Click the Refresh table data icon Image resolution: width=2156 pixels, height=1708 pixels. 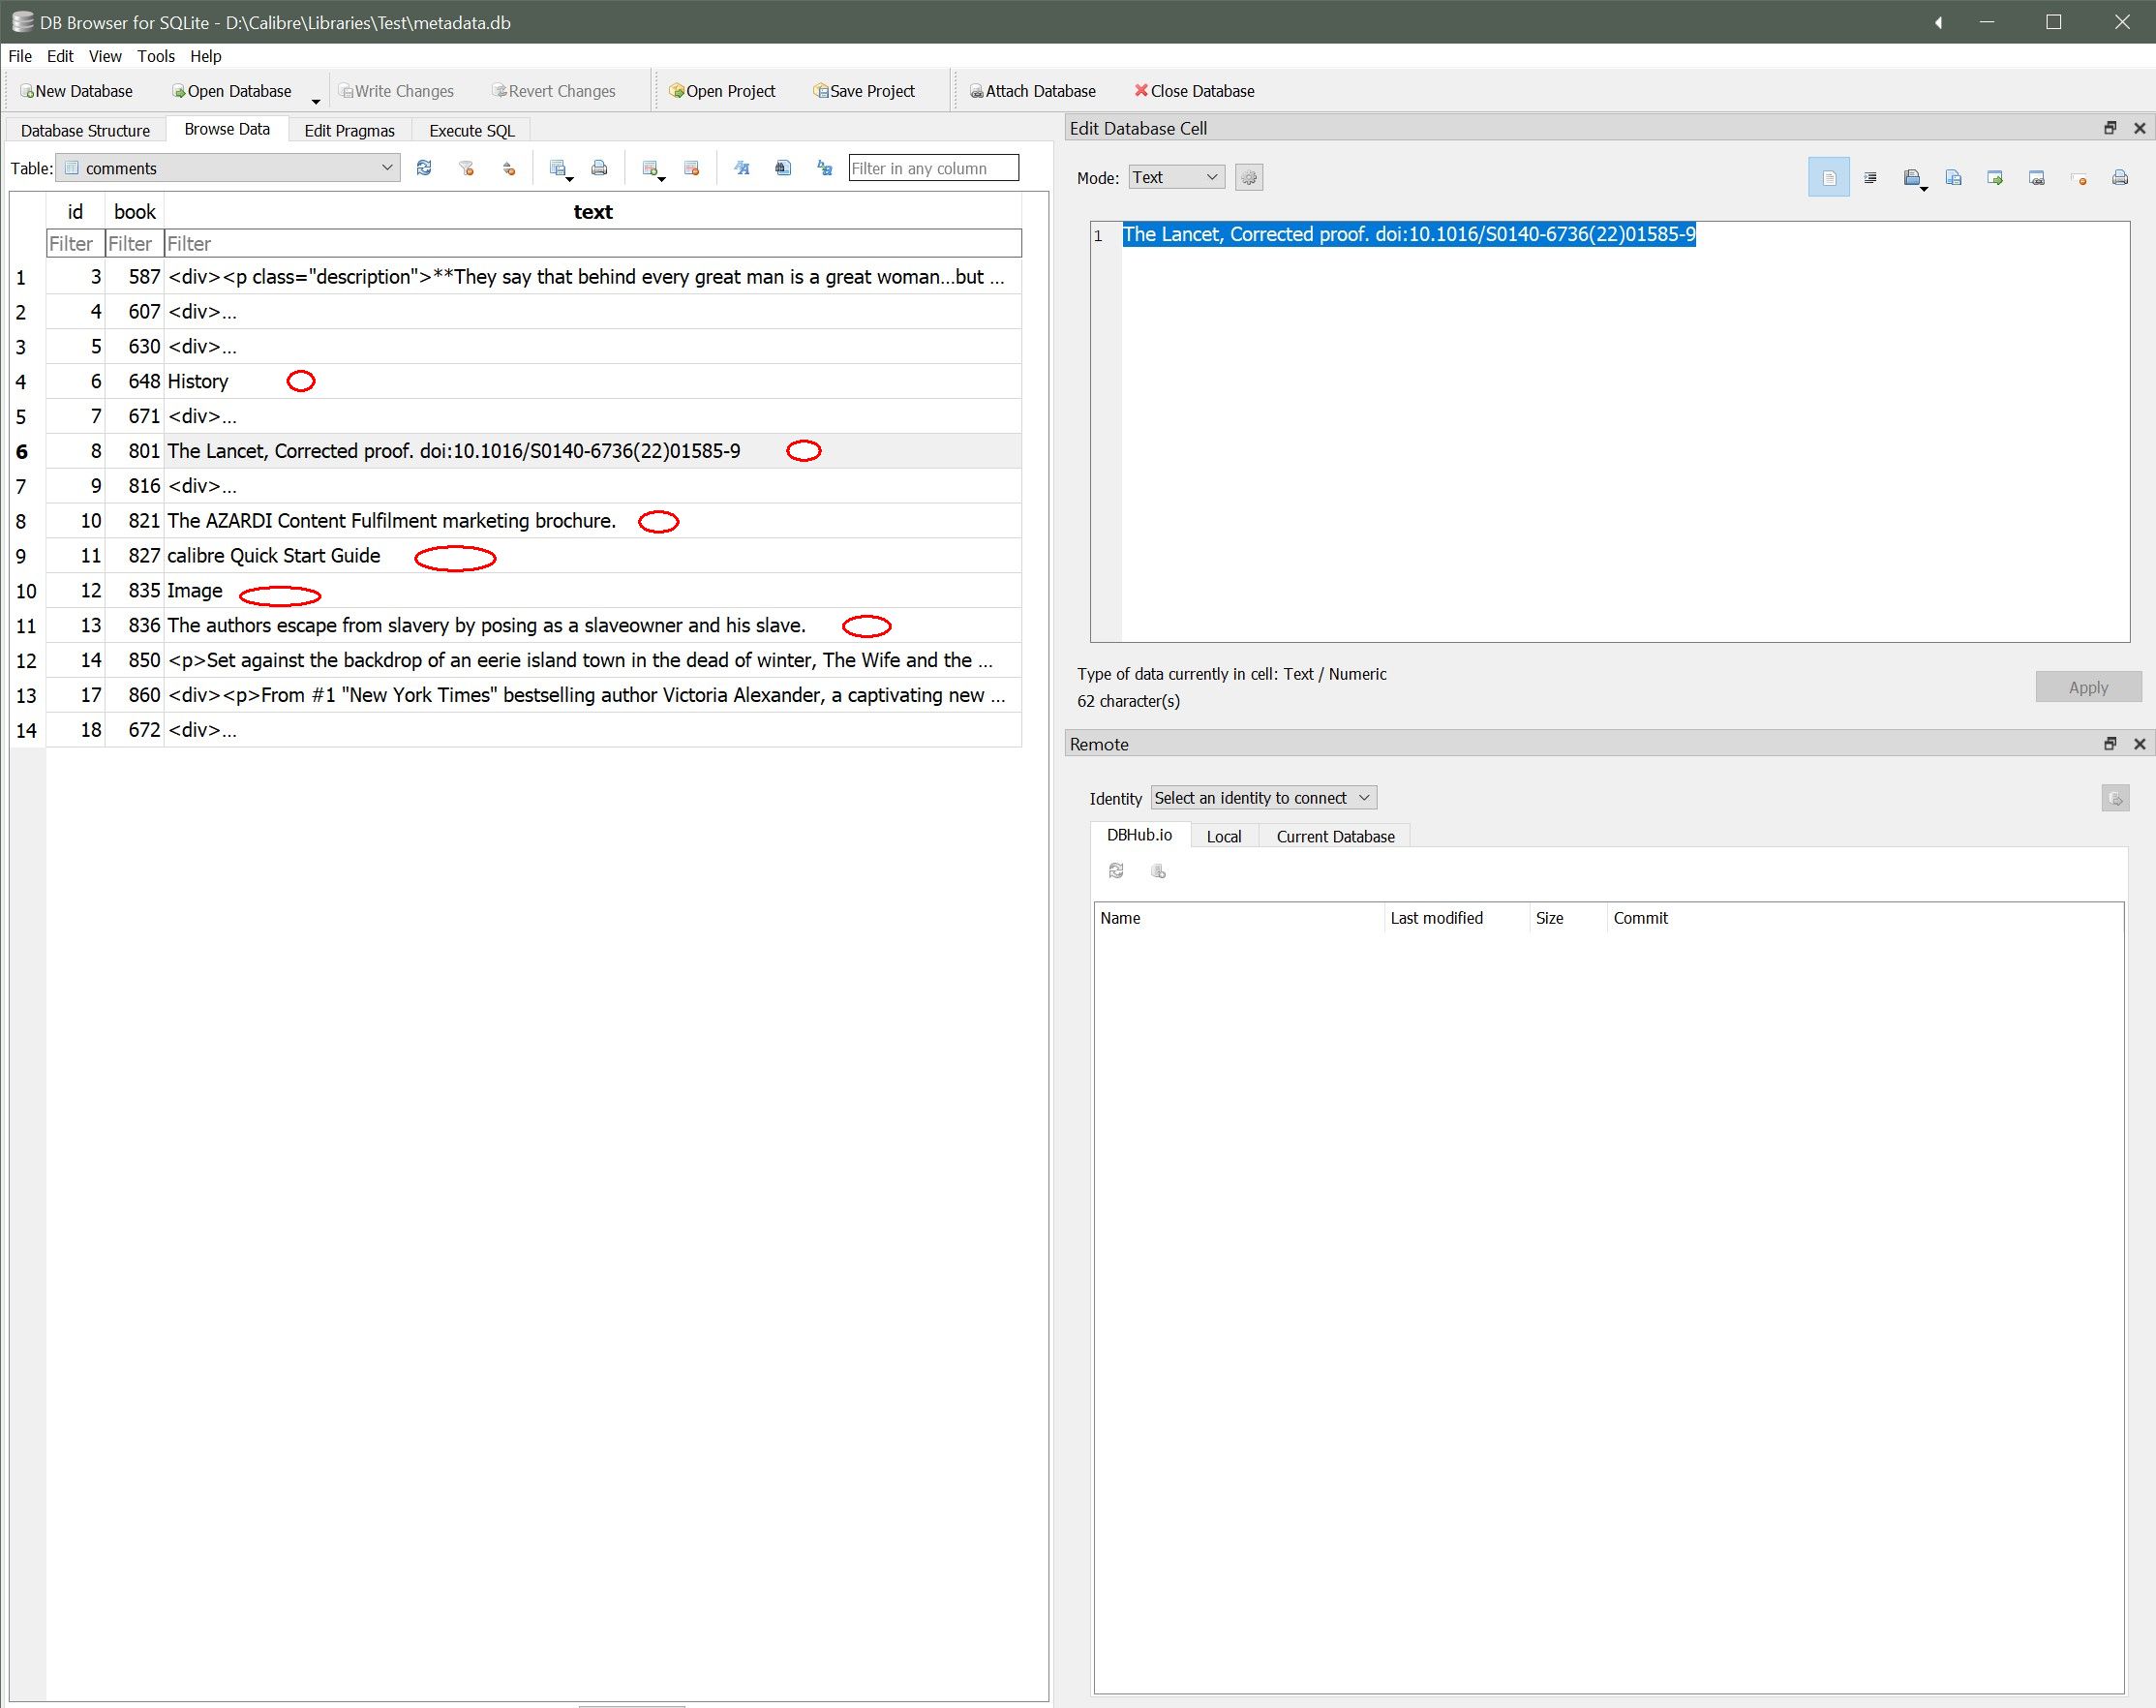tap(424, 168)
